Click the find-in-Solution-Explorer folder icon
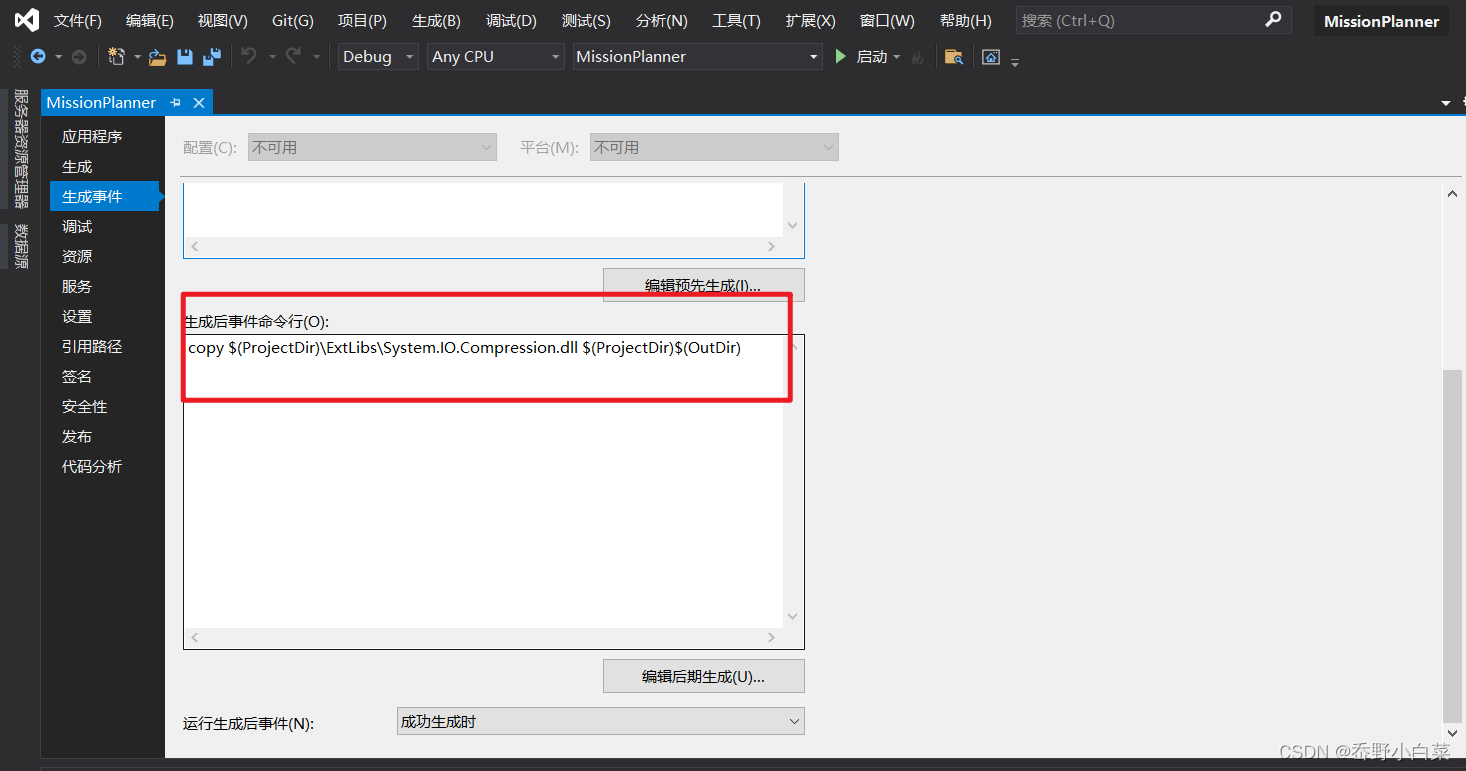Viewport: 1466px width, 771px height. click(x=953, y=57)
